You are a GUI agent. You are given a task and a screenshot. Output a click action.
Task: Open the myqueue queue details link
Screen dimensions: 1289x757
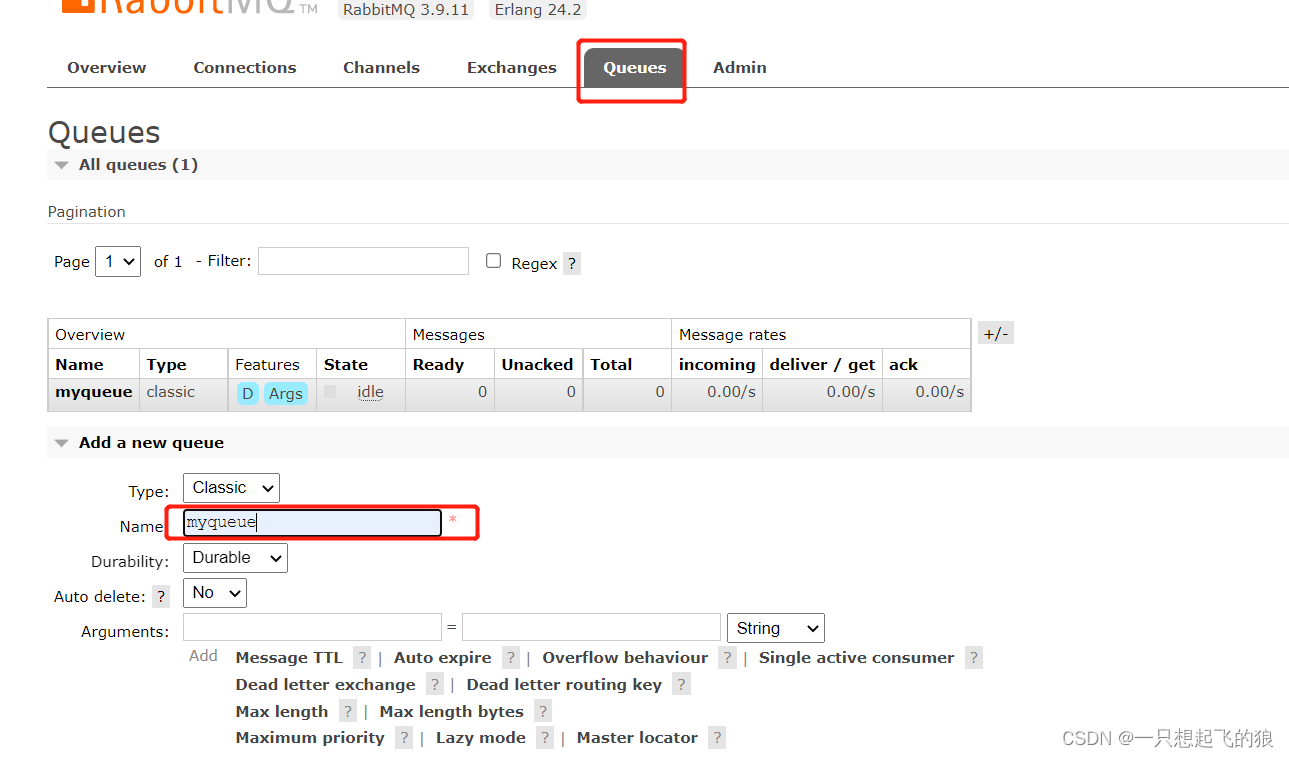click(93, 393)
